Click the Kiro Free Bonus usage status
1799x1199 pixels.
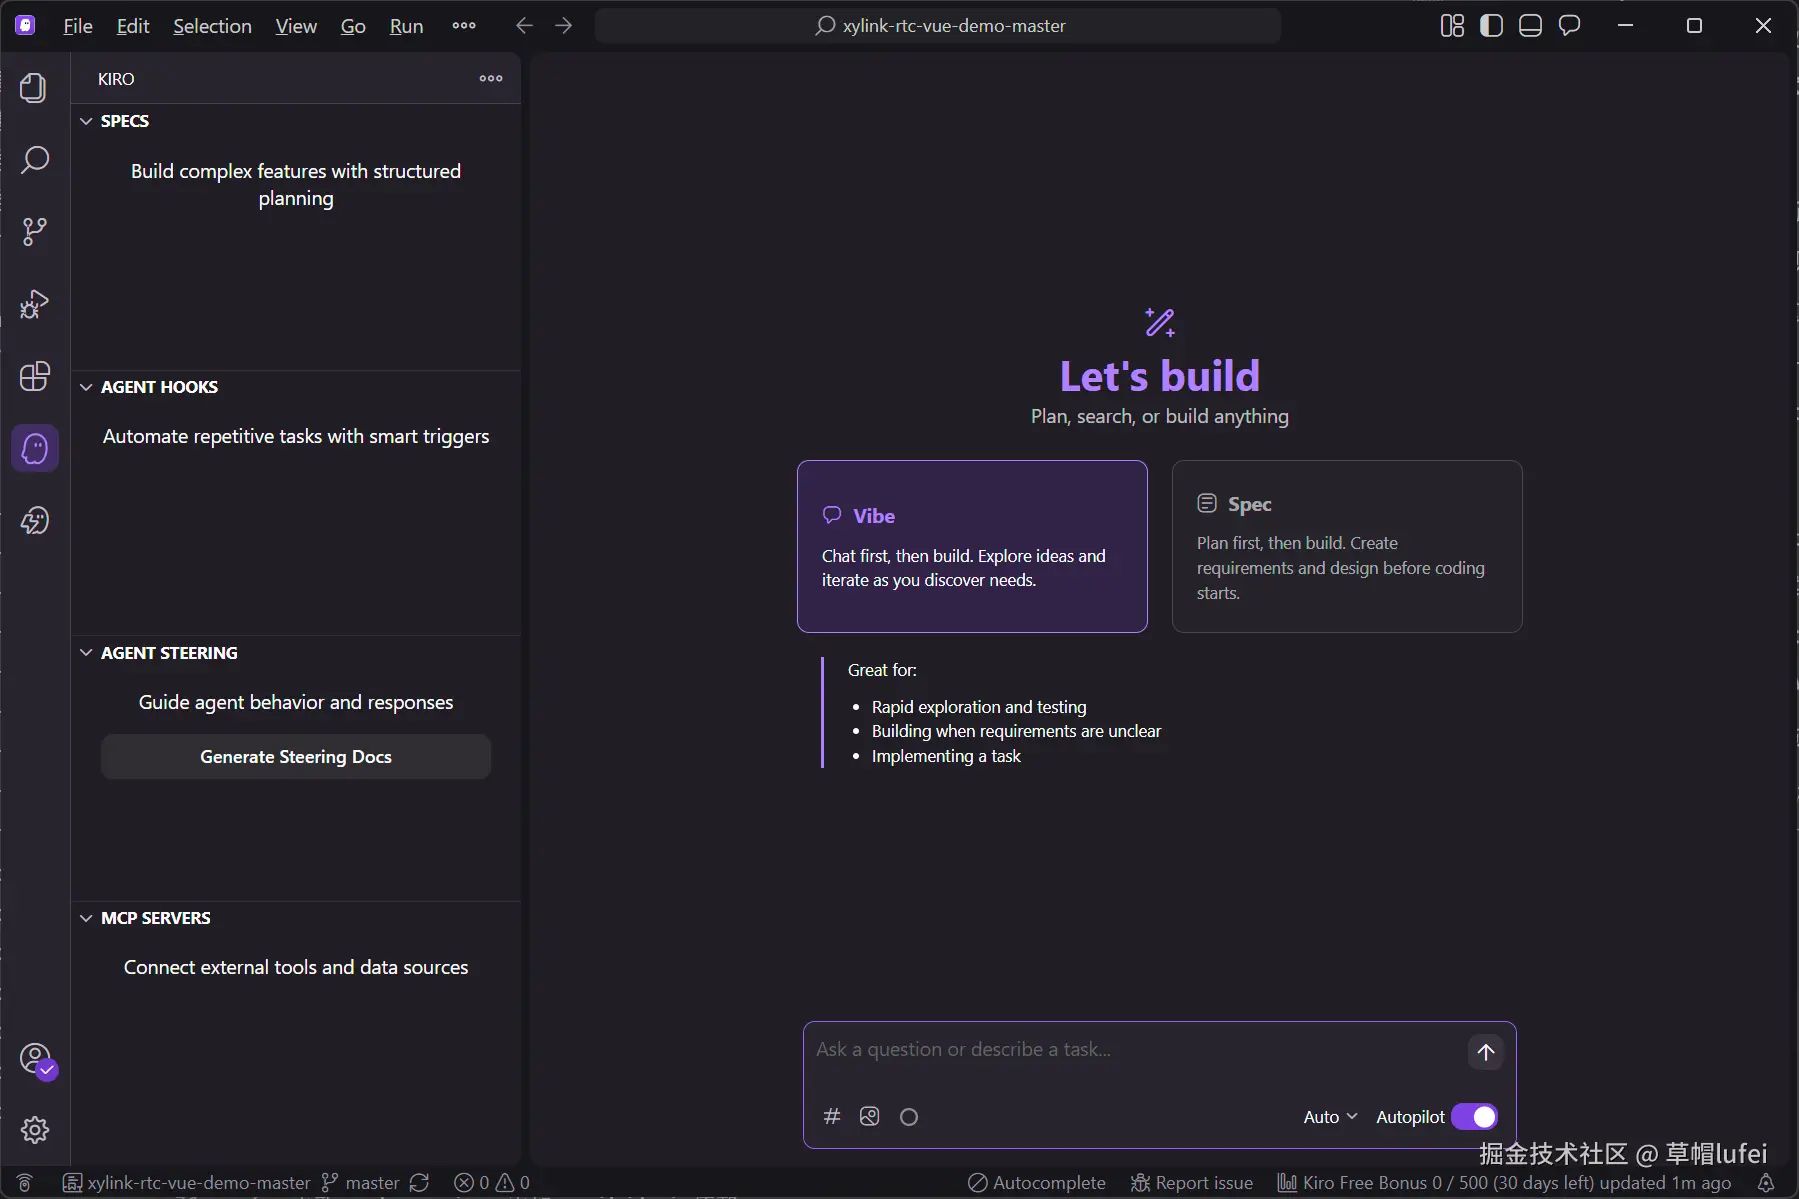tap(1504, 1183)
